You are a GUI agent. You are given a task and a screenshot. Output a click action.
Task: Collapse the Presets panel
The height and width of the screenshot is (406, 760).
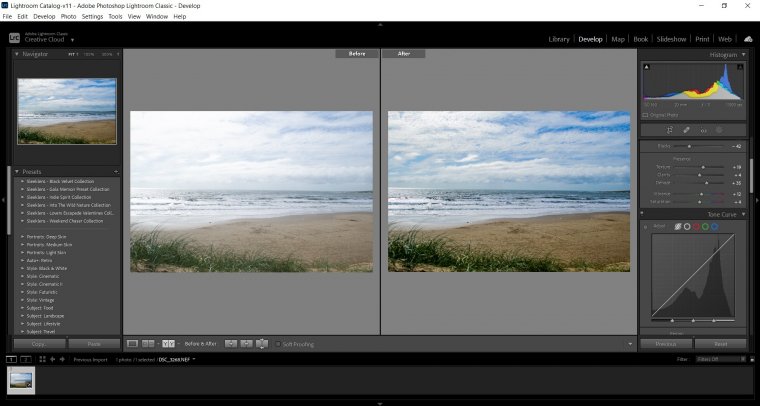click(16, 172)
